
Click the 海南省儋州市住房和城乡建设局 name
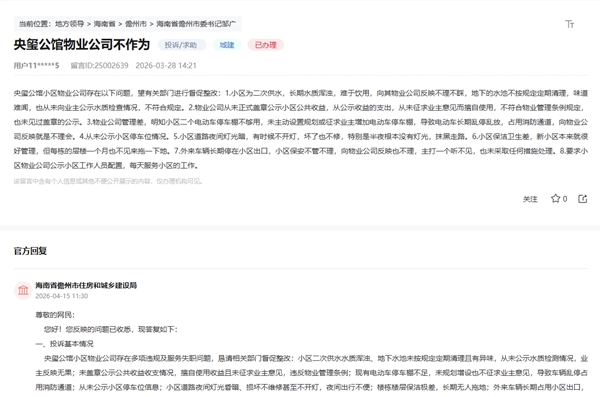tap(86, 285)
